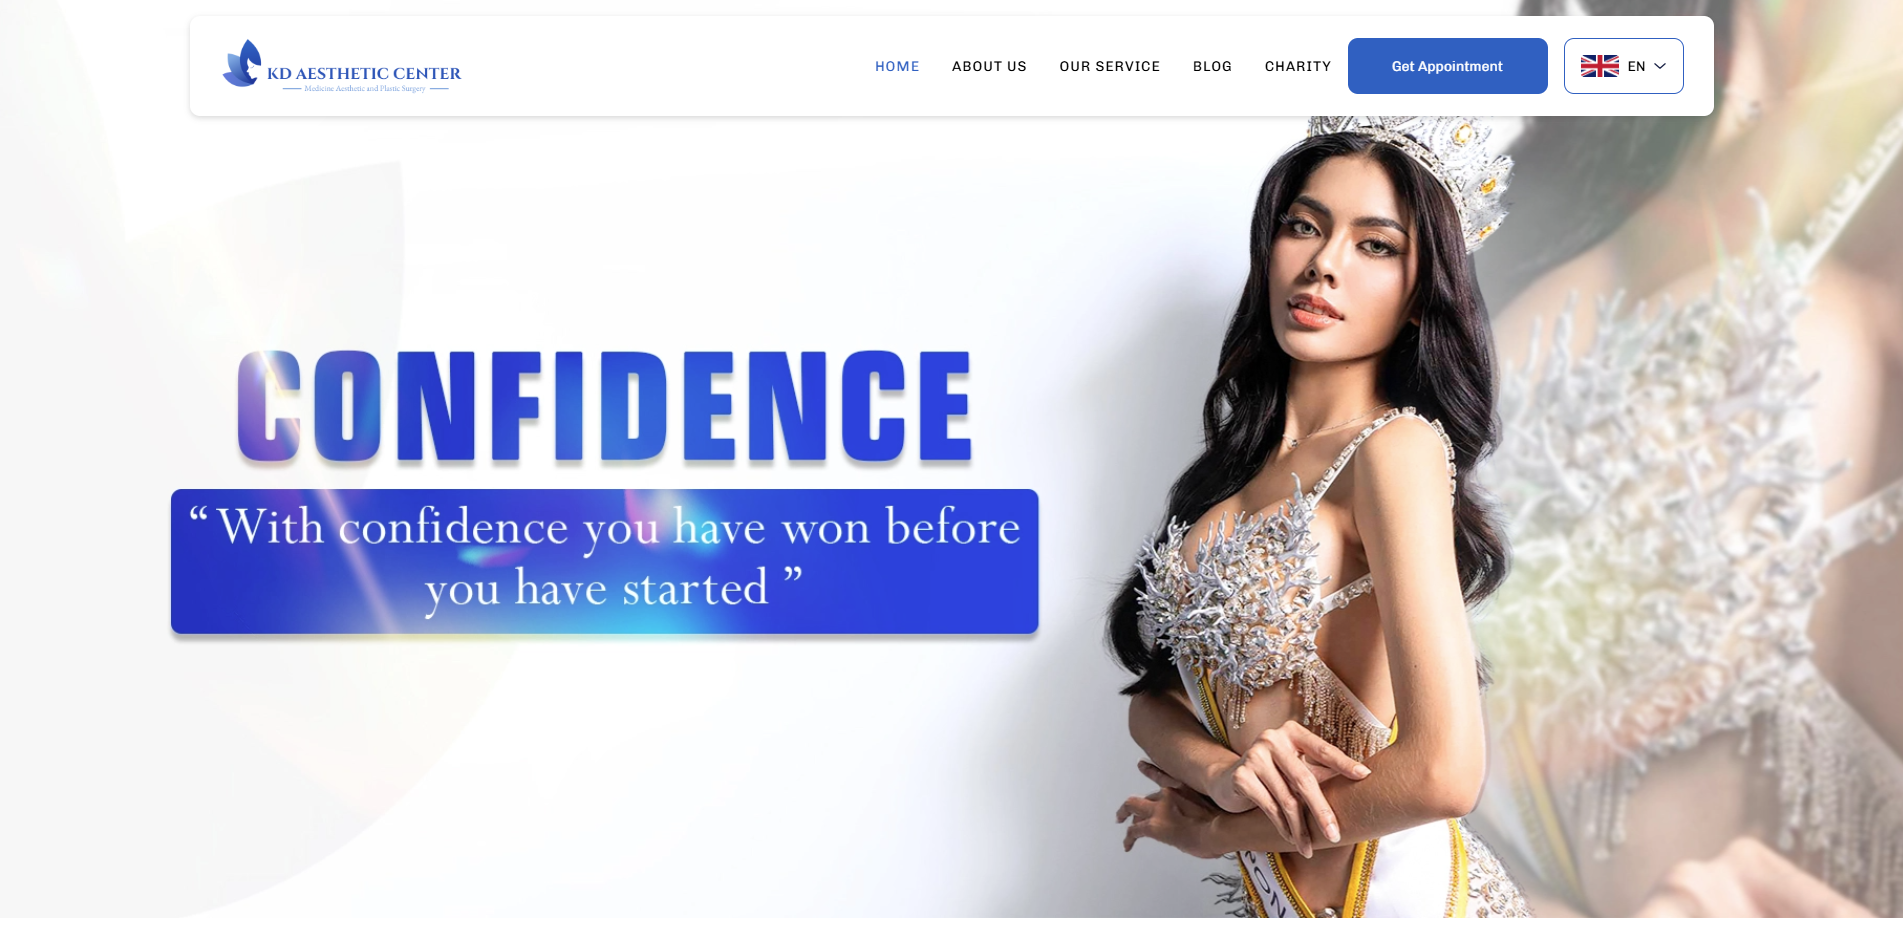
Task: Open the OUR SERVICE menu
Action: [x=1110, y=66]
